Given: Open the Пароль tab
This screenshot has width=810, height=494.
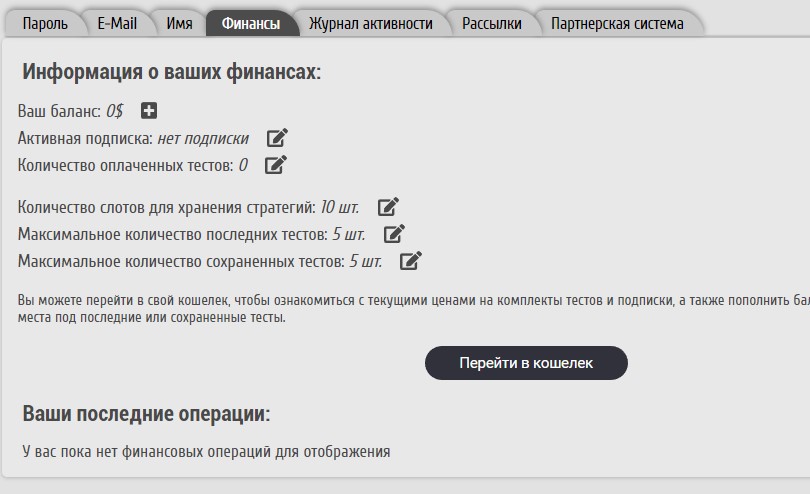Looking at the screenshot, I should 44,24.
